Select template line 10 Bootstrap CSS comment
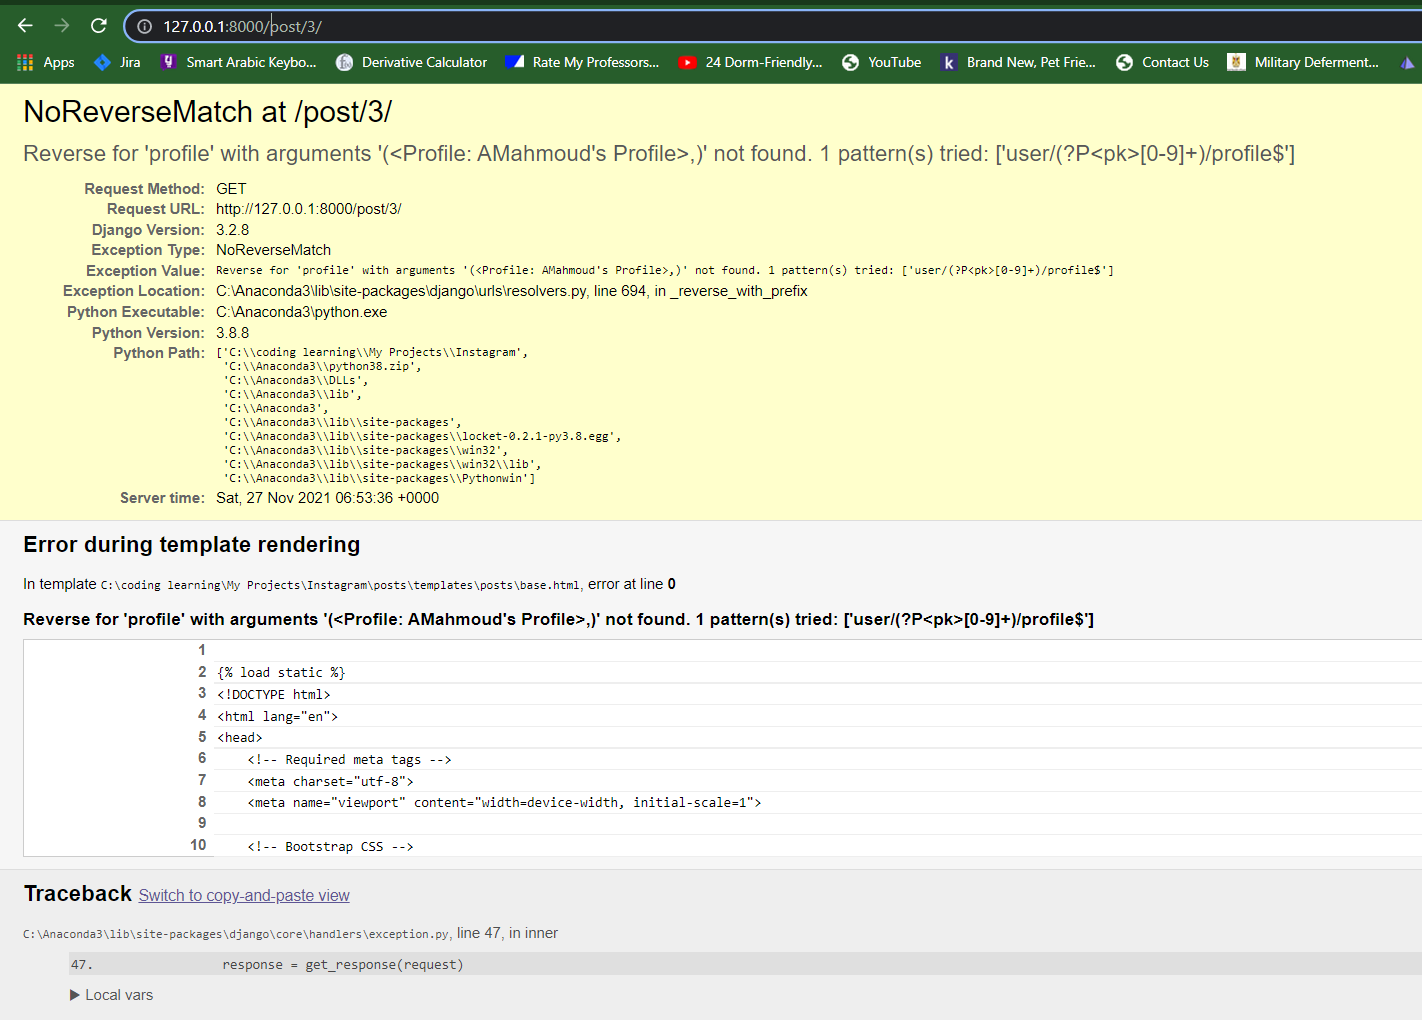 pyautogui.click(x=331, y=847)
